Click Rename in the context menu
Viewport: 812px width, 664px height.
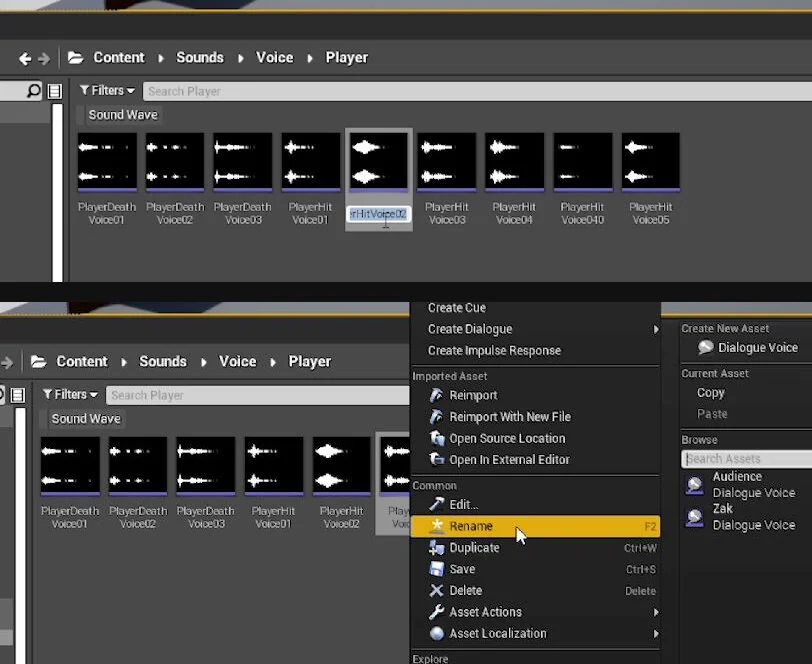coord(470,525)
